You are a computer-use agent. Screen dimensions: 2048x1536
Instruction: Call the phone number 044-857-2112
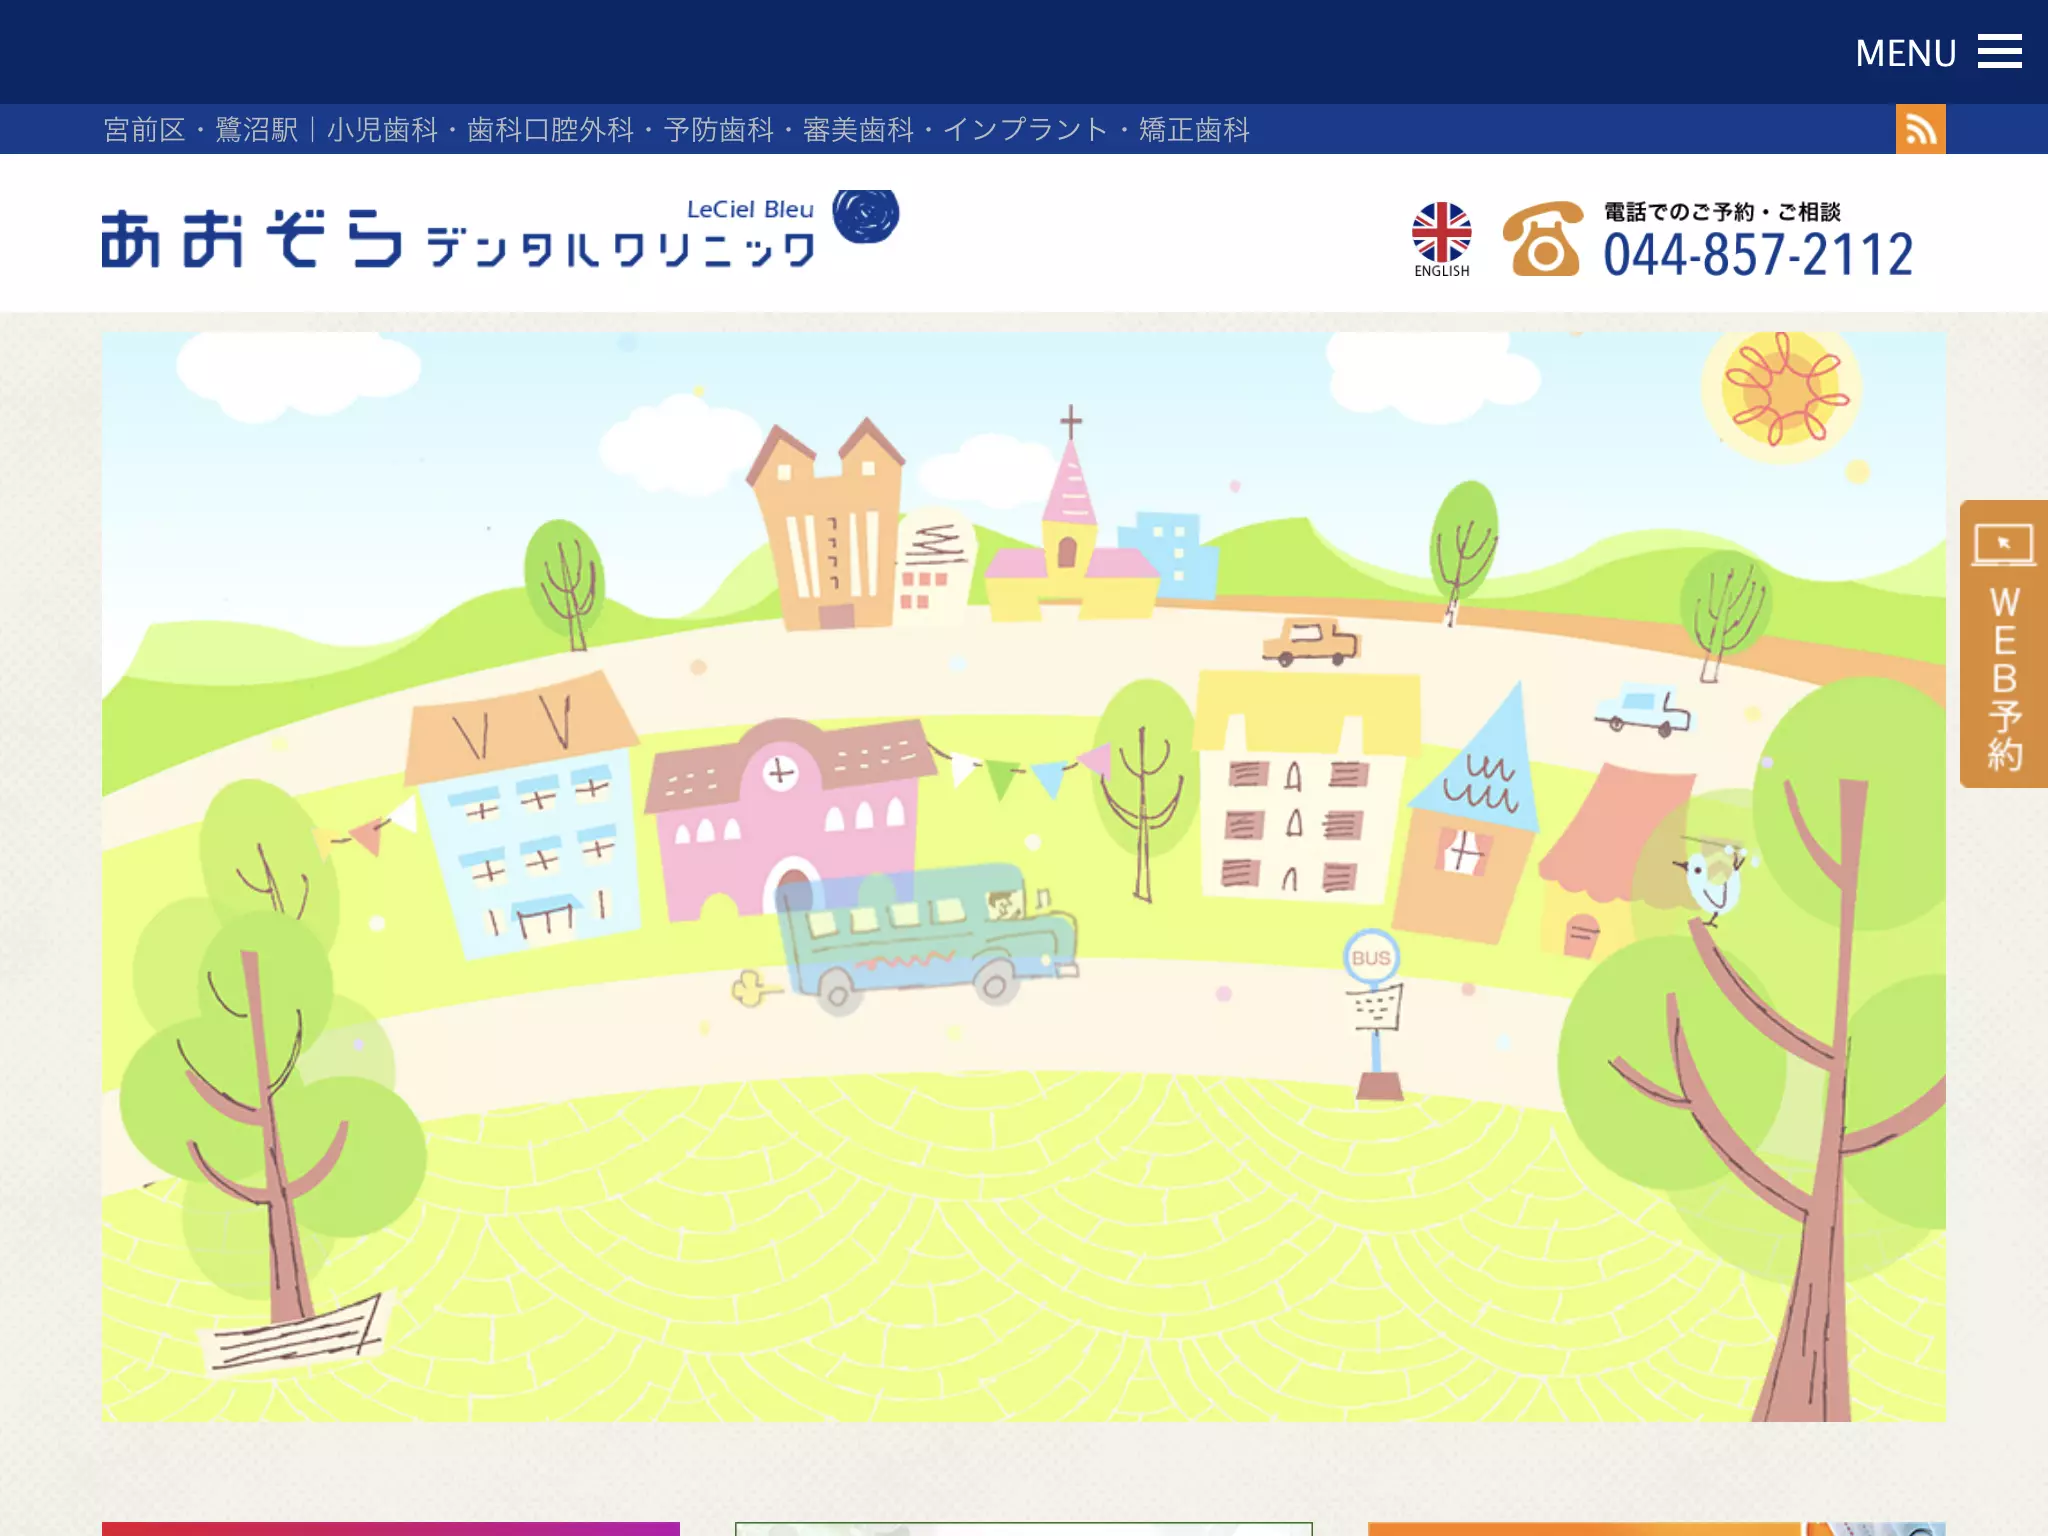[1758, 255]
